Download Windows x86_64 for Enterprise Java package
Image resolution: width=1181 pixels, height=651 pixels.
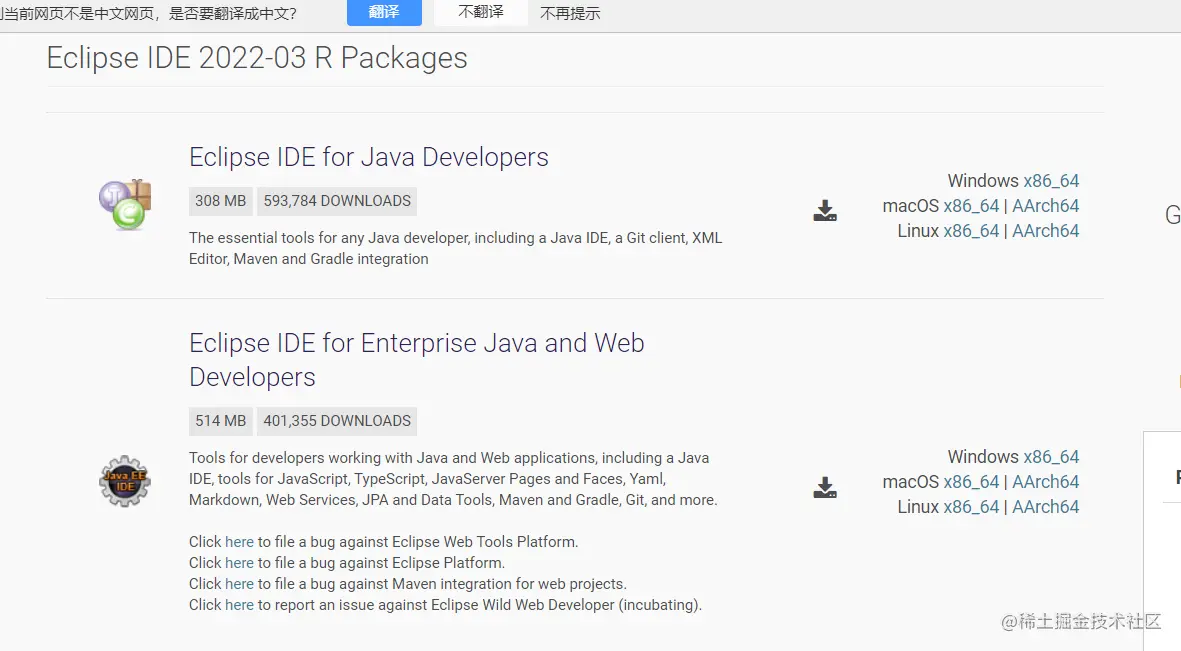pos(1051,457)
